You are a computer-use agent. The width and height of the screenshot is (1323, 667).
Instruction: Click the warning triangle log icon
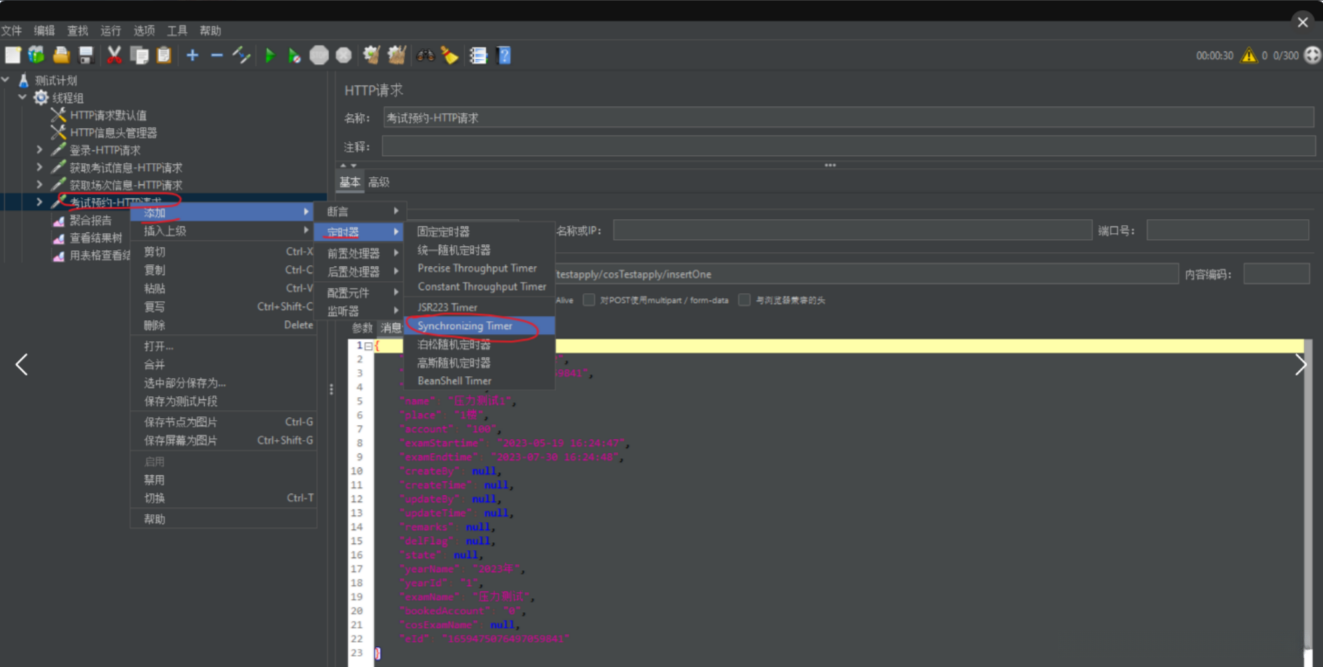click(x=1249, y=56)
